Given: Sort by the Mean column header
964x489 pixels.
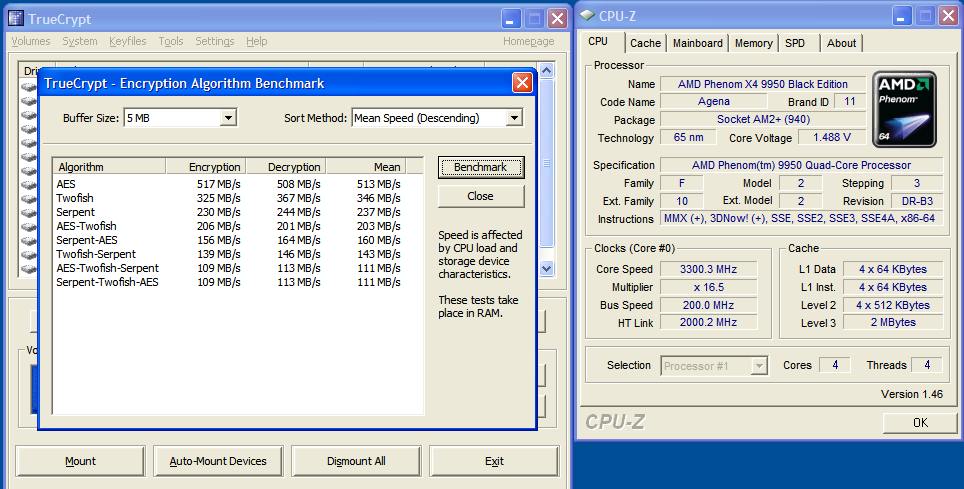Looking at the screenshot, I should 366,167.
